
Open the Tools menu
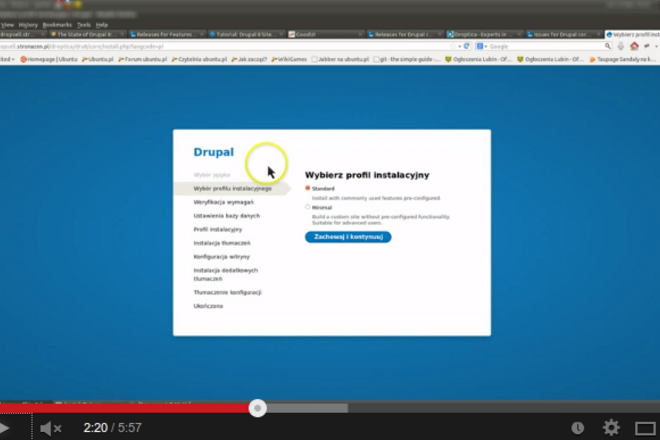(84, 25)
